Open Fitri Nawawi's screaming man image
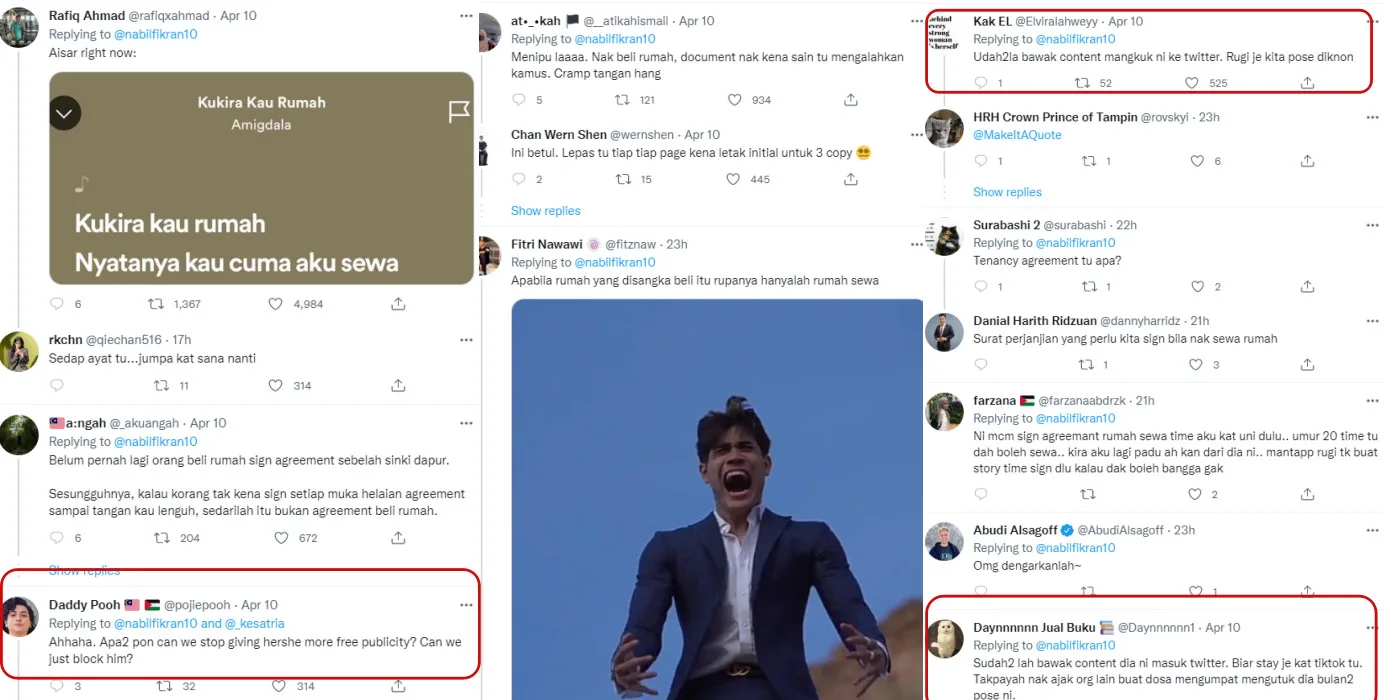This screenshot has height=700, width=1385. pyautogui.click(x=717, y=500)
